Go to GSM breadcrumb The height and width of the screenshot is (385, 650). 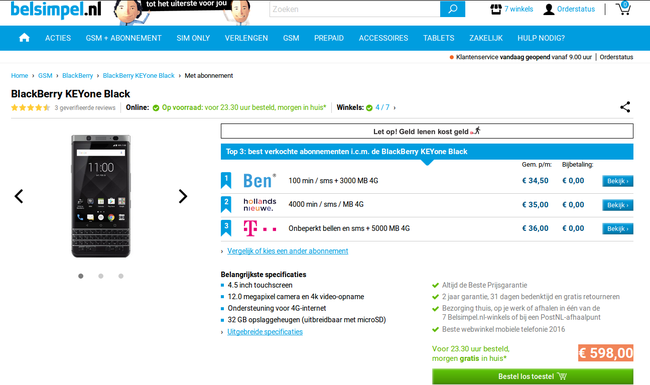click(45, 75)
